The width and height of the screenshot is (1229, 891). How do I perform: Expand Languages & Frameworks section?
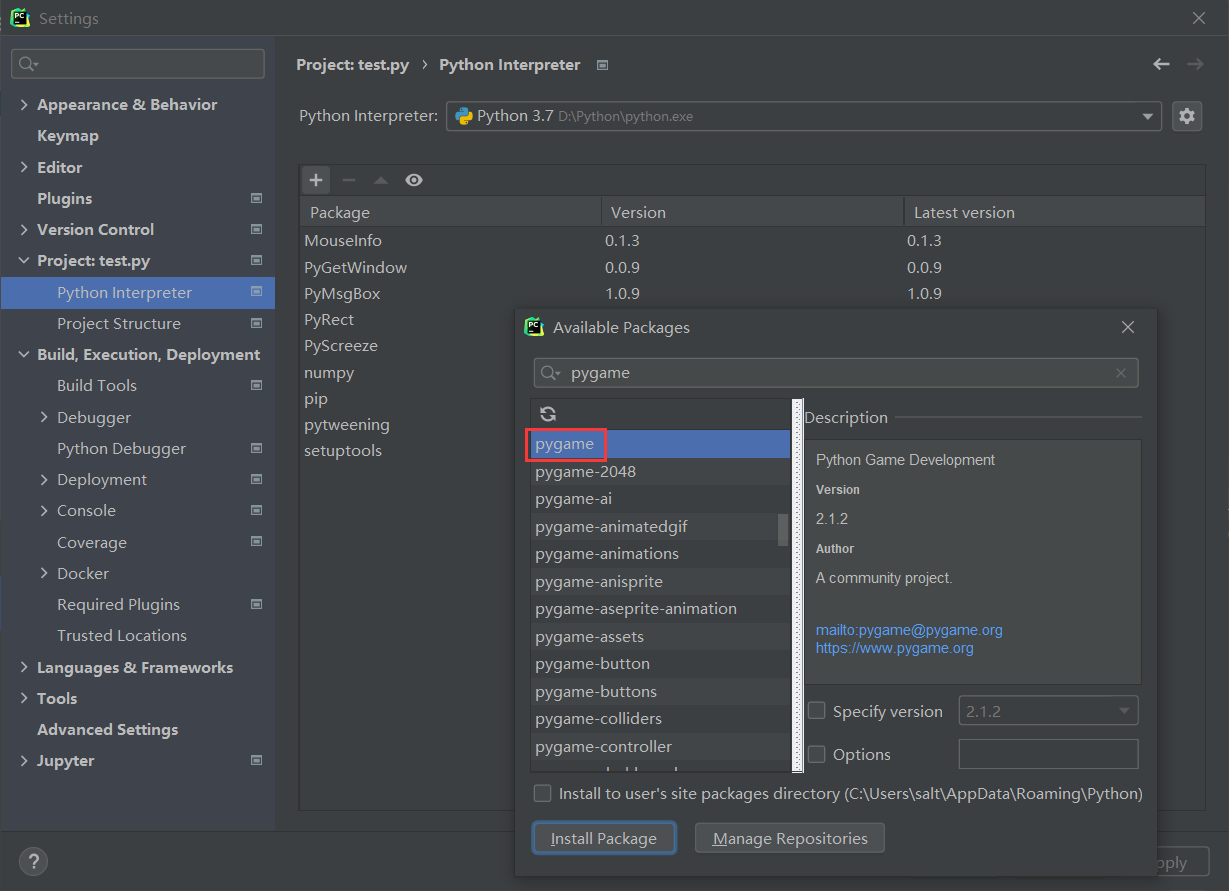[24, 667]
